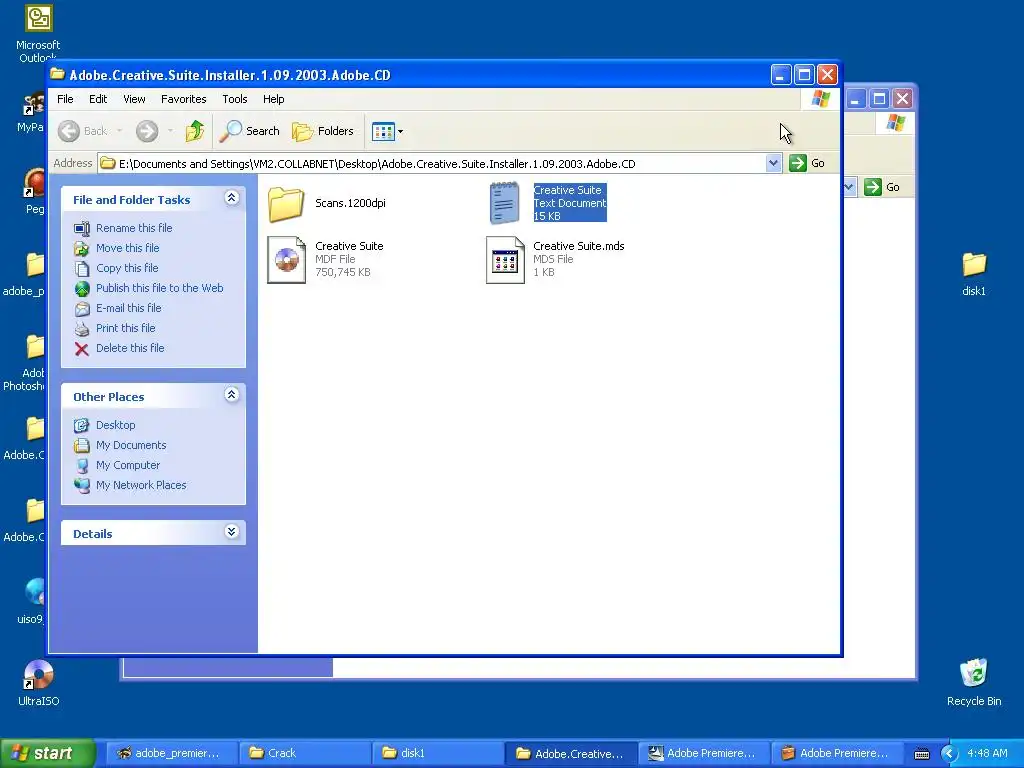Screen dimensions: 1024x768
Task: Click Print this file link
Action: (x=125, y=328)
